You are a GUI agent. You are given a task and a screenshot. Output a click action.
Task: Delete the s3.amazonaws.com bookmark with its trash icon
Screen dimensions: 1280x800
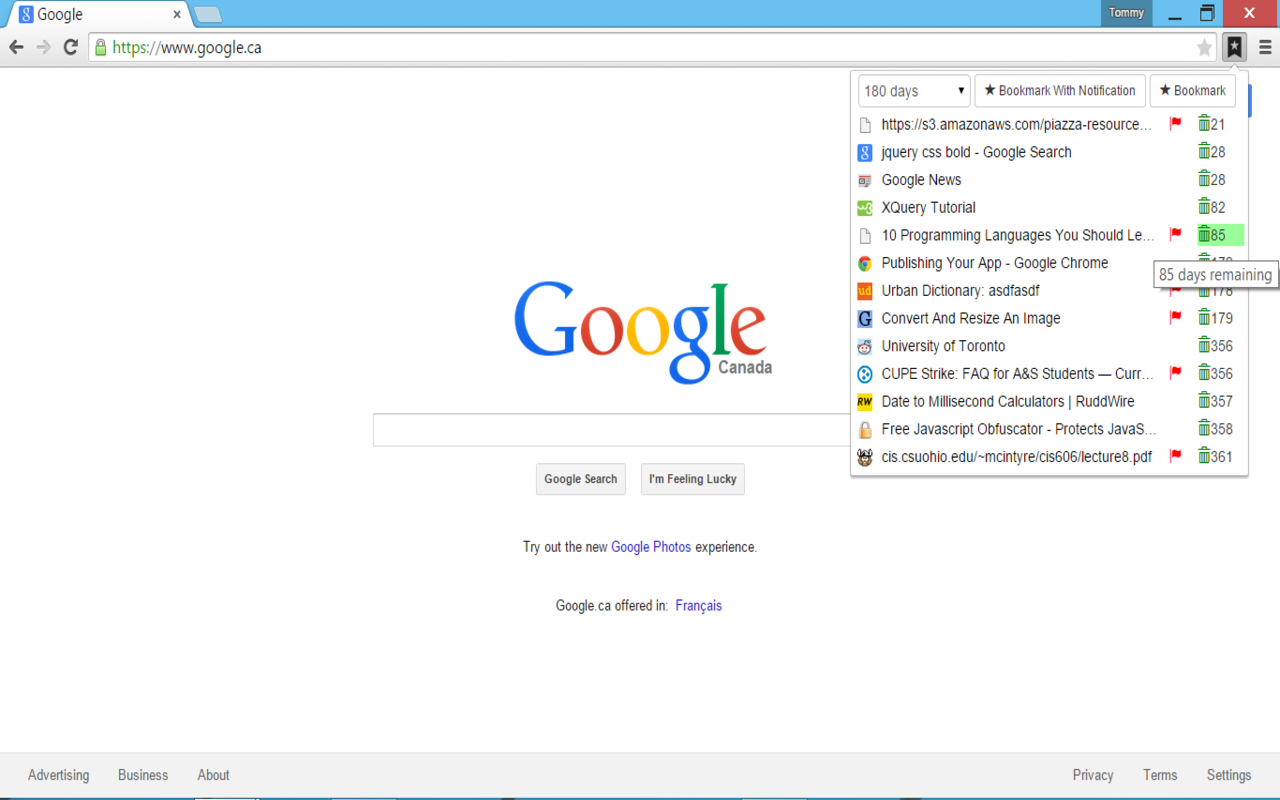[x=1204, y=124]
